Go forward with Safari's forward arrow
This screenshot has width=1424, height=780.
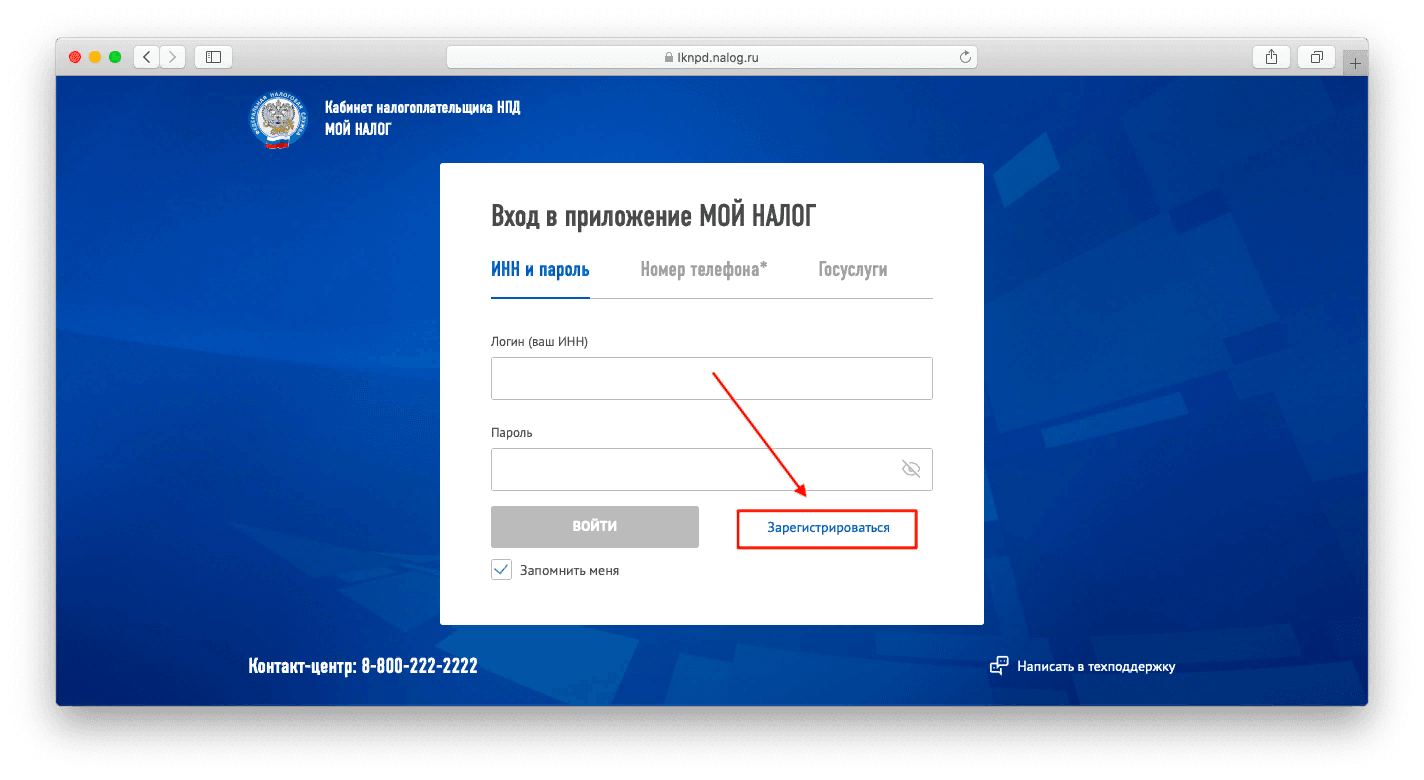(x=172, y=57)
